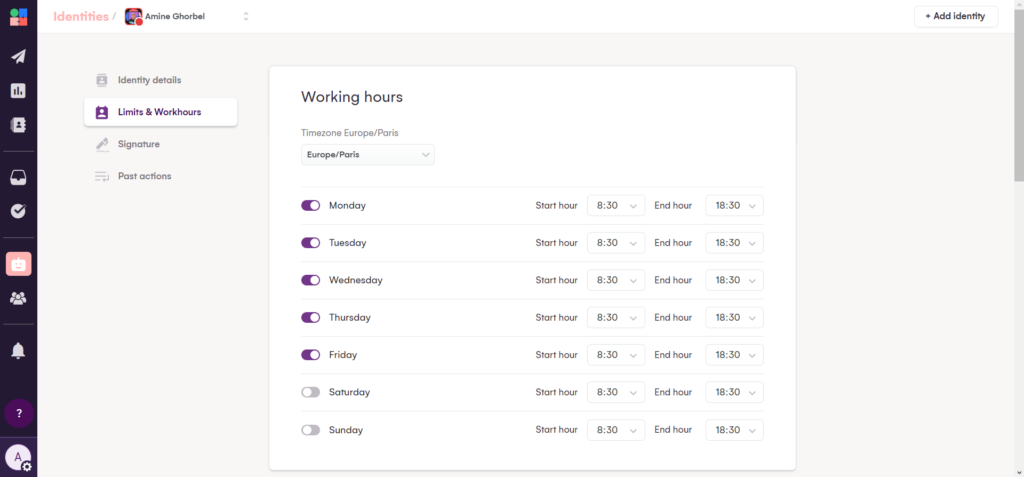This screenshot has height=477, width=1024.
Task: Go to the Signature section
Action: point(138,144)
